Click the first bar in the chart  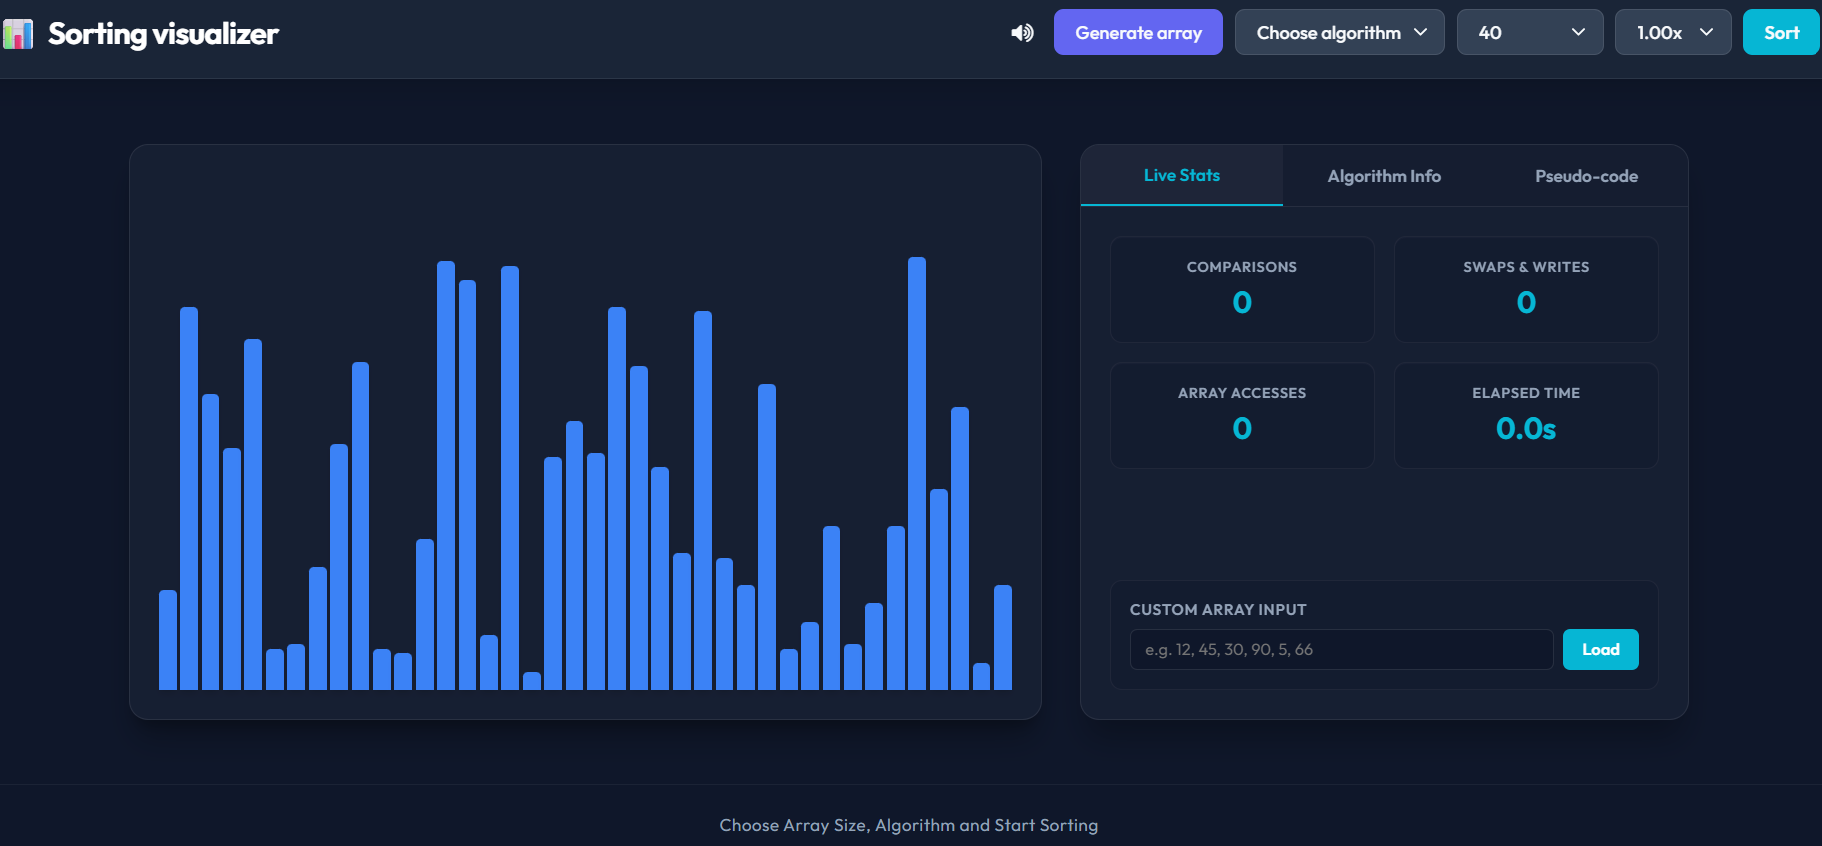168,640
